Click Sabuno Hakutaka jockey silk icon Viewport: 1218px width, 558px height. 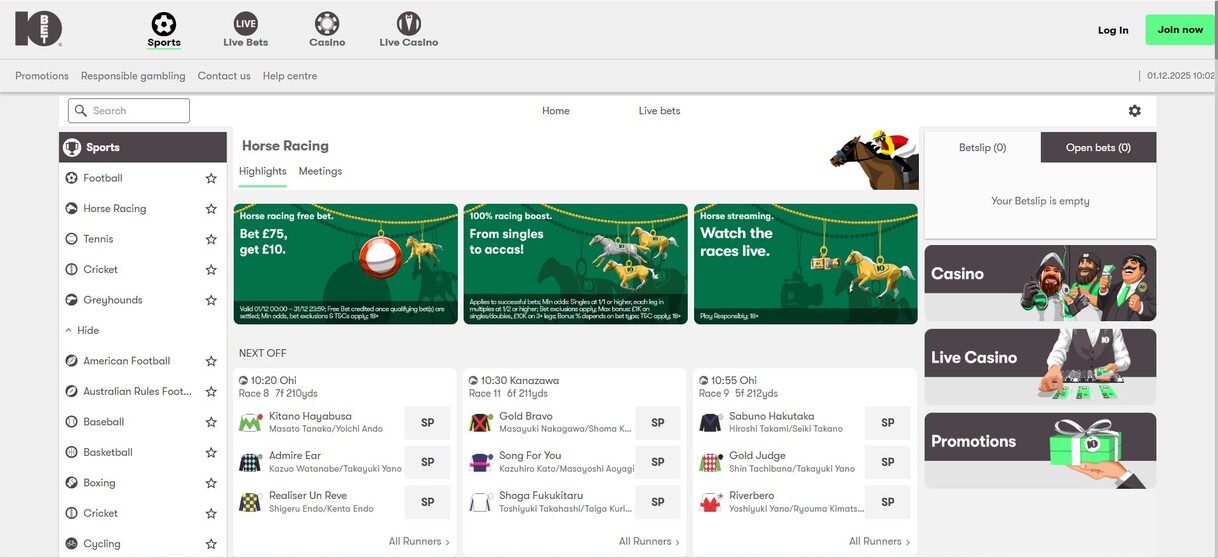point(710,423)
